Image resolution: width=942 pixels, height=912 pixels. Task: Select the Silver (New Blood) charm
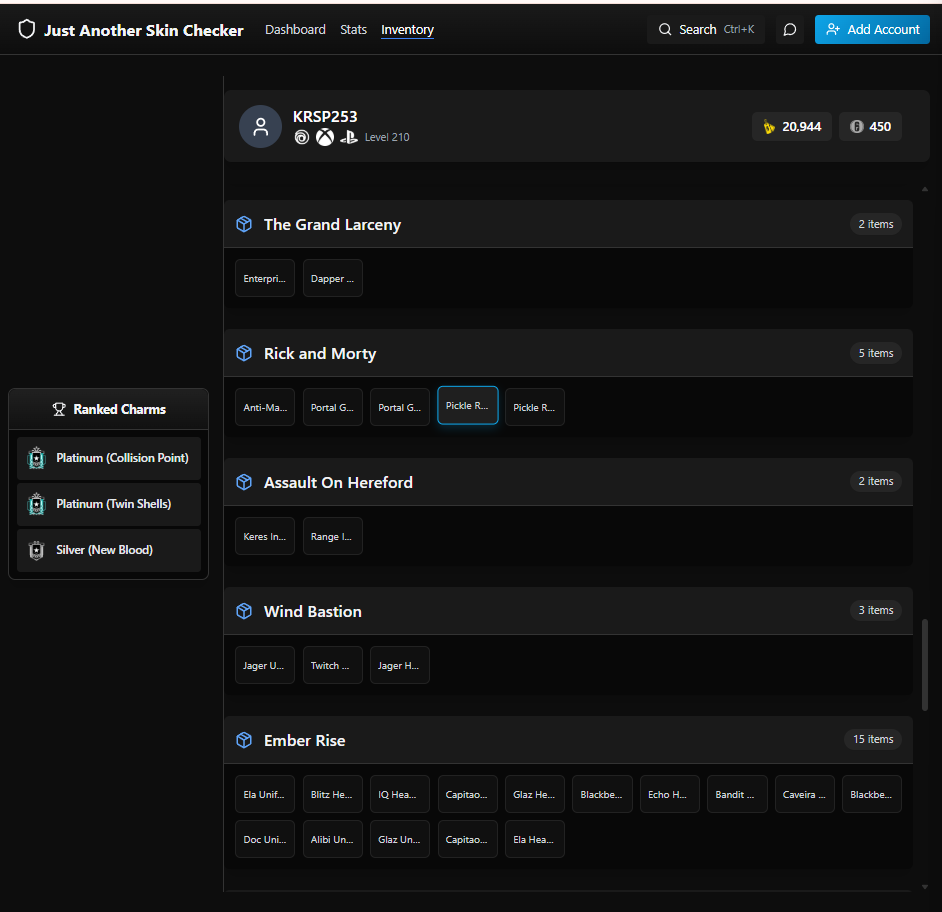(109, 550)
